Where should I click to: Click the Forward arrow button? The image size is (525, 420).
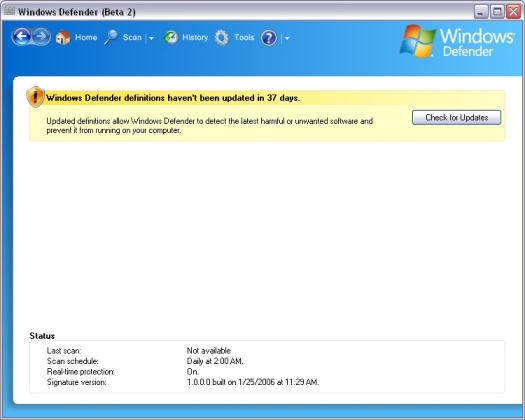(x=42, y=37)
